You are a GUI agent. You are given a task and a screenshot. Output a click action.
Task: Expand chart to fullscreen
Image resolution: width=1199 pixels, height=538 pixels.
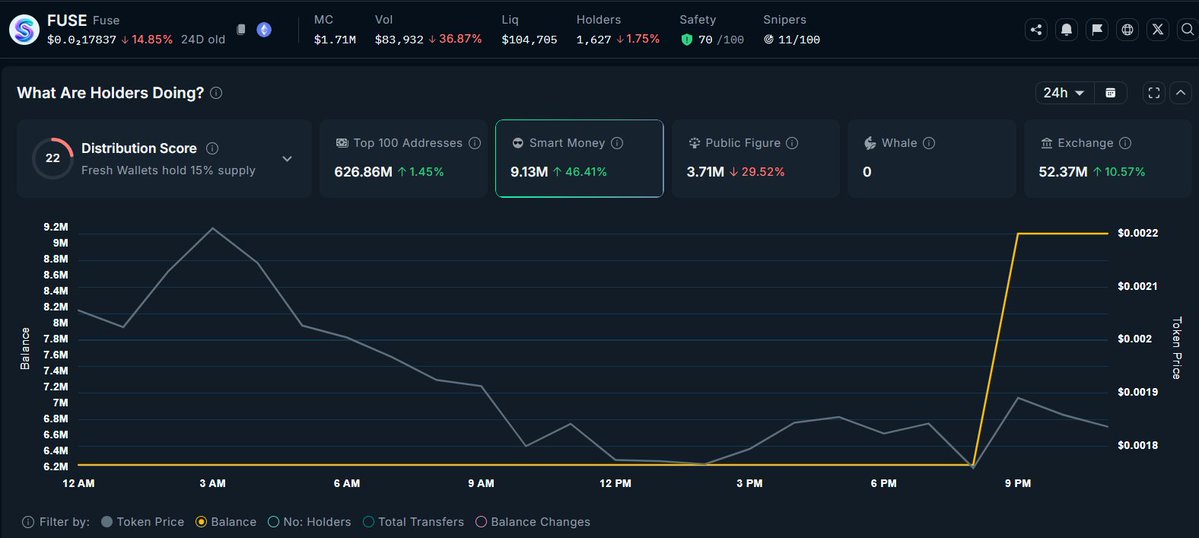1154,93
